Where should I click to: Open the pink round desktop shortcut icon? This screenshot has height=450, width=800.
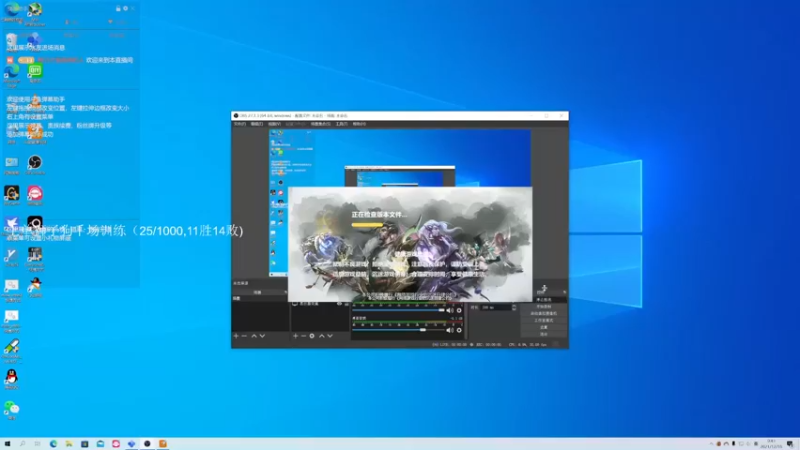coord(35,195)
